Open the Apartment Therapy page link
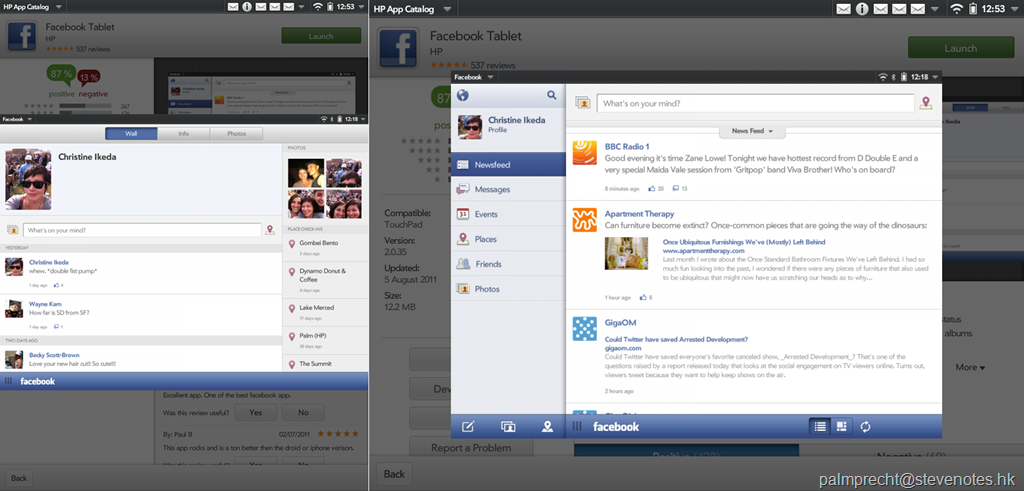The height and width of the screenshot is (491, 1024). click(x=639, y=214)
